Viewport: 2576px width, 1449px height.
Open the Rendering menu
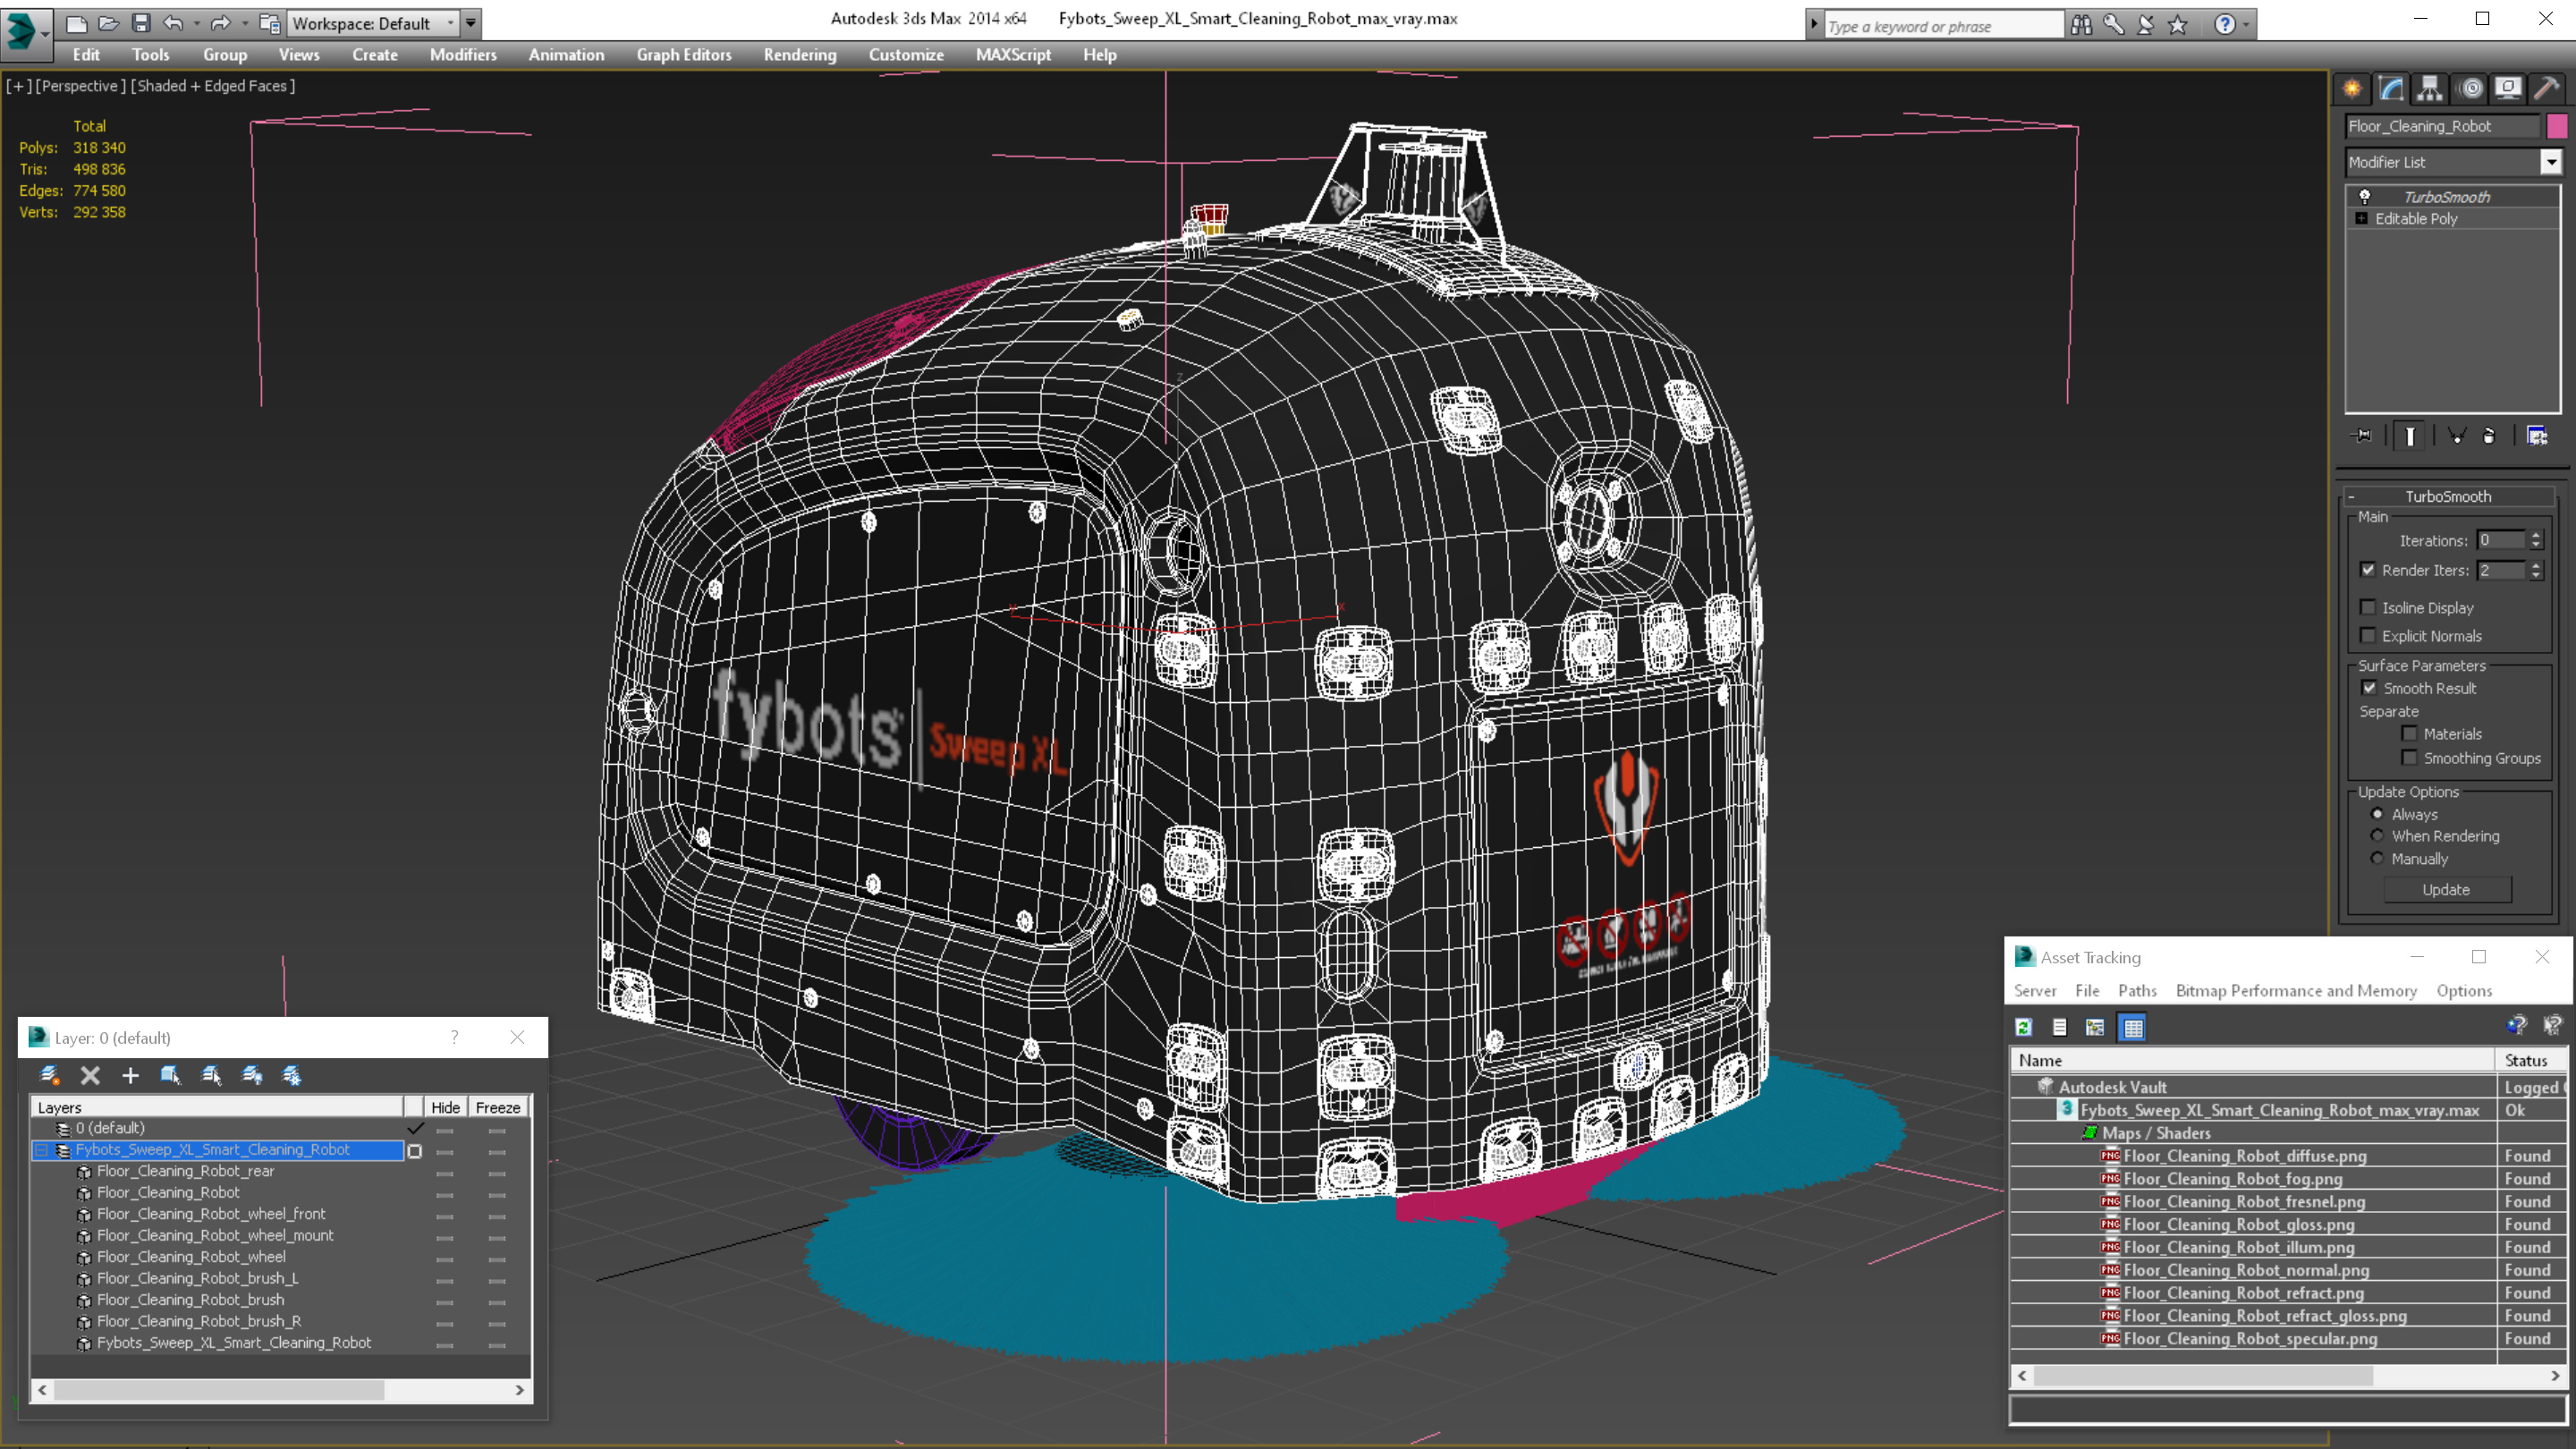(x=800, y=55)
